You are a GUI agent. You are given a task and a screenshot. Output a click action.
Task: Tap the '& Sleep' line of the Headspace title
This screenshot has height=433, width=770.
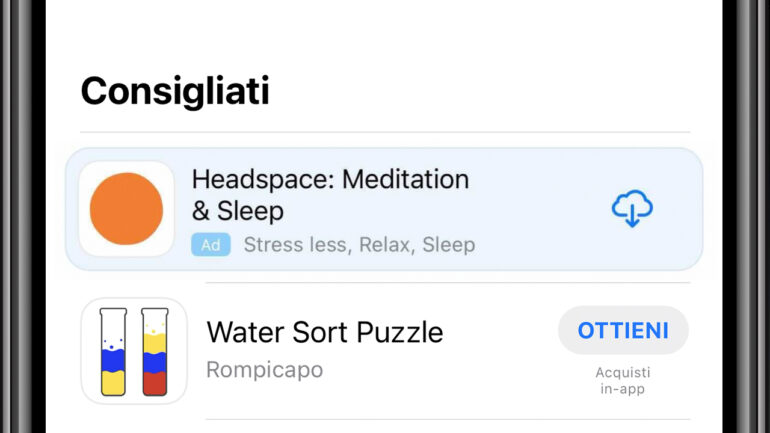coord(238,211)
